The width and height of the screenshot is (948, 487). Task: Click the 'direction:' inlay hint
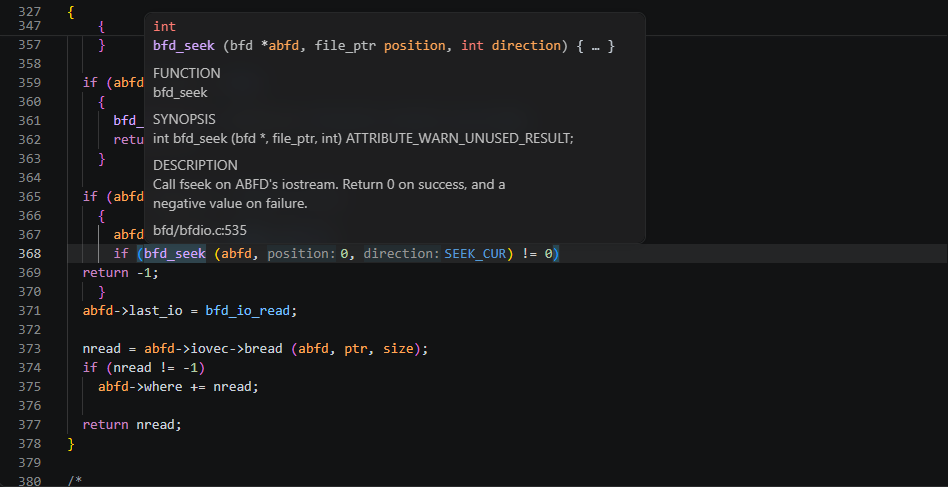coord(401,254)
